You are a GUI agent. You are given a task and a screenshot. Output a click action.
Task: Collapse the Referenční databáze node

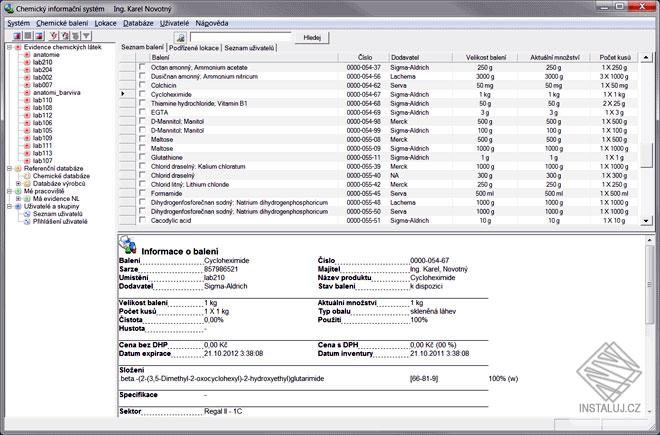(x=8, y=169)
